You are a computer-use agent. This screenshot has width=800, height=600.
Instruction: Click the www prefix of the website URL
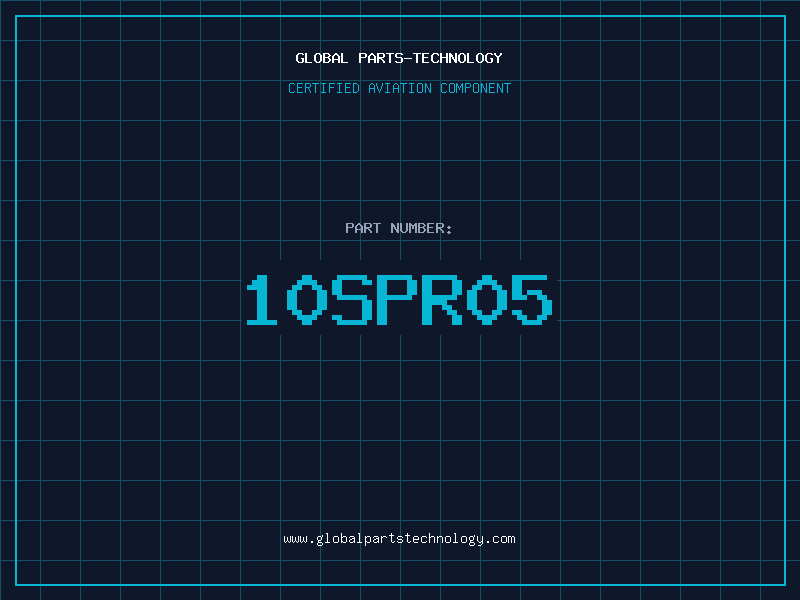[295, 539]
